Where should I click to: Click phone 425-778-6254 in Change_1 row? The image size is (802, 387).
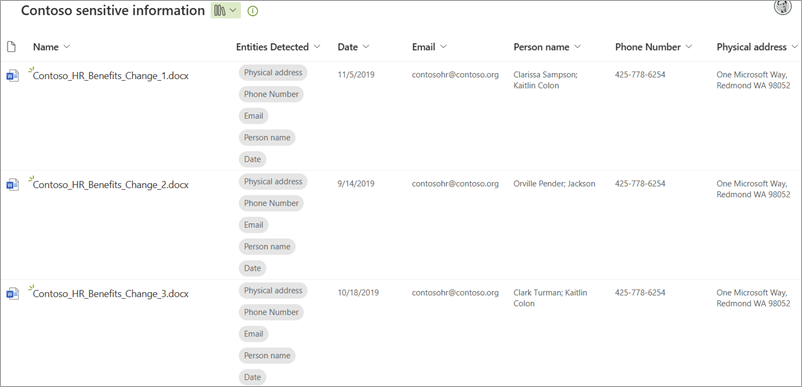(x=640, y=75)
